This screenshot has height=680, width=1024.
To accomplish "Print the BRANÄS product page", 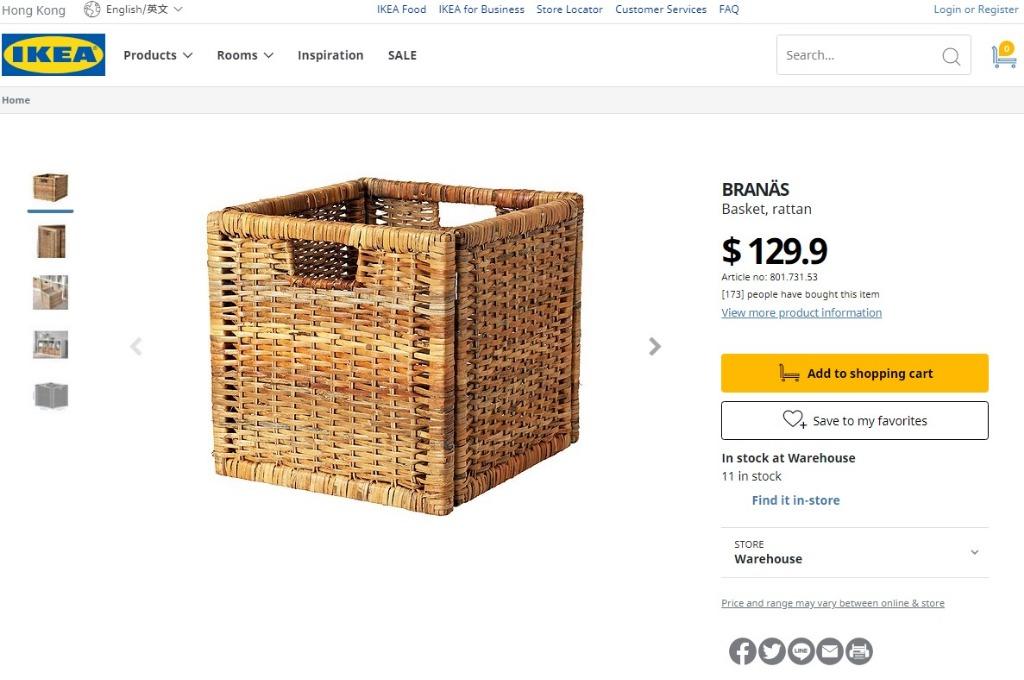I will point(858,650).
